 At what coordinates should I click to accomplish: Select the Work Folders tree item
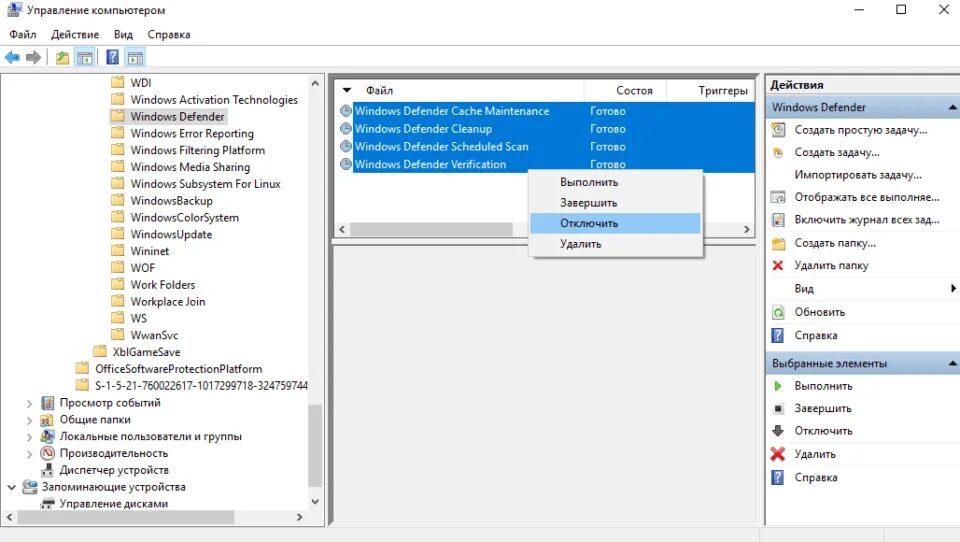(x=162, y=285)
